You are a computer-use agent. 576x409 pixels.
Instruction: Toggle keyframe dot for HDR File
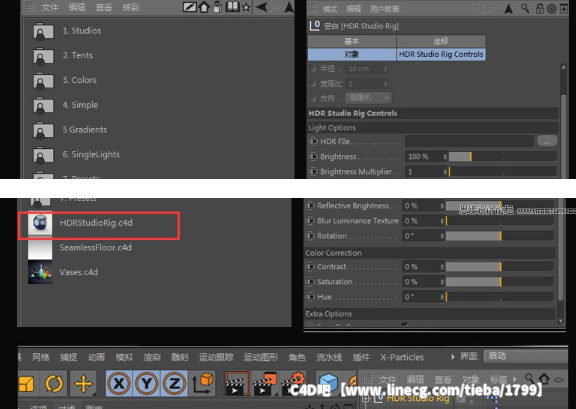(313, 141)
